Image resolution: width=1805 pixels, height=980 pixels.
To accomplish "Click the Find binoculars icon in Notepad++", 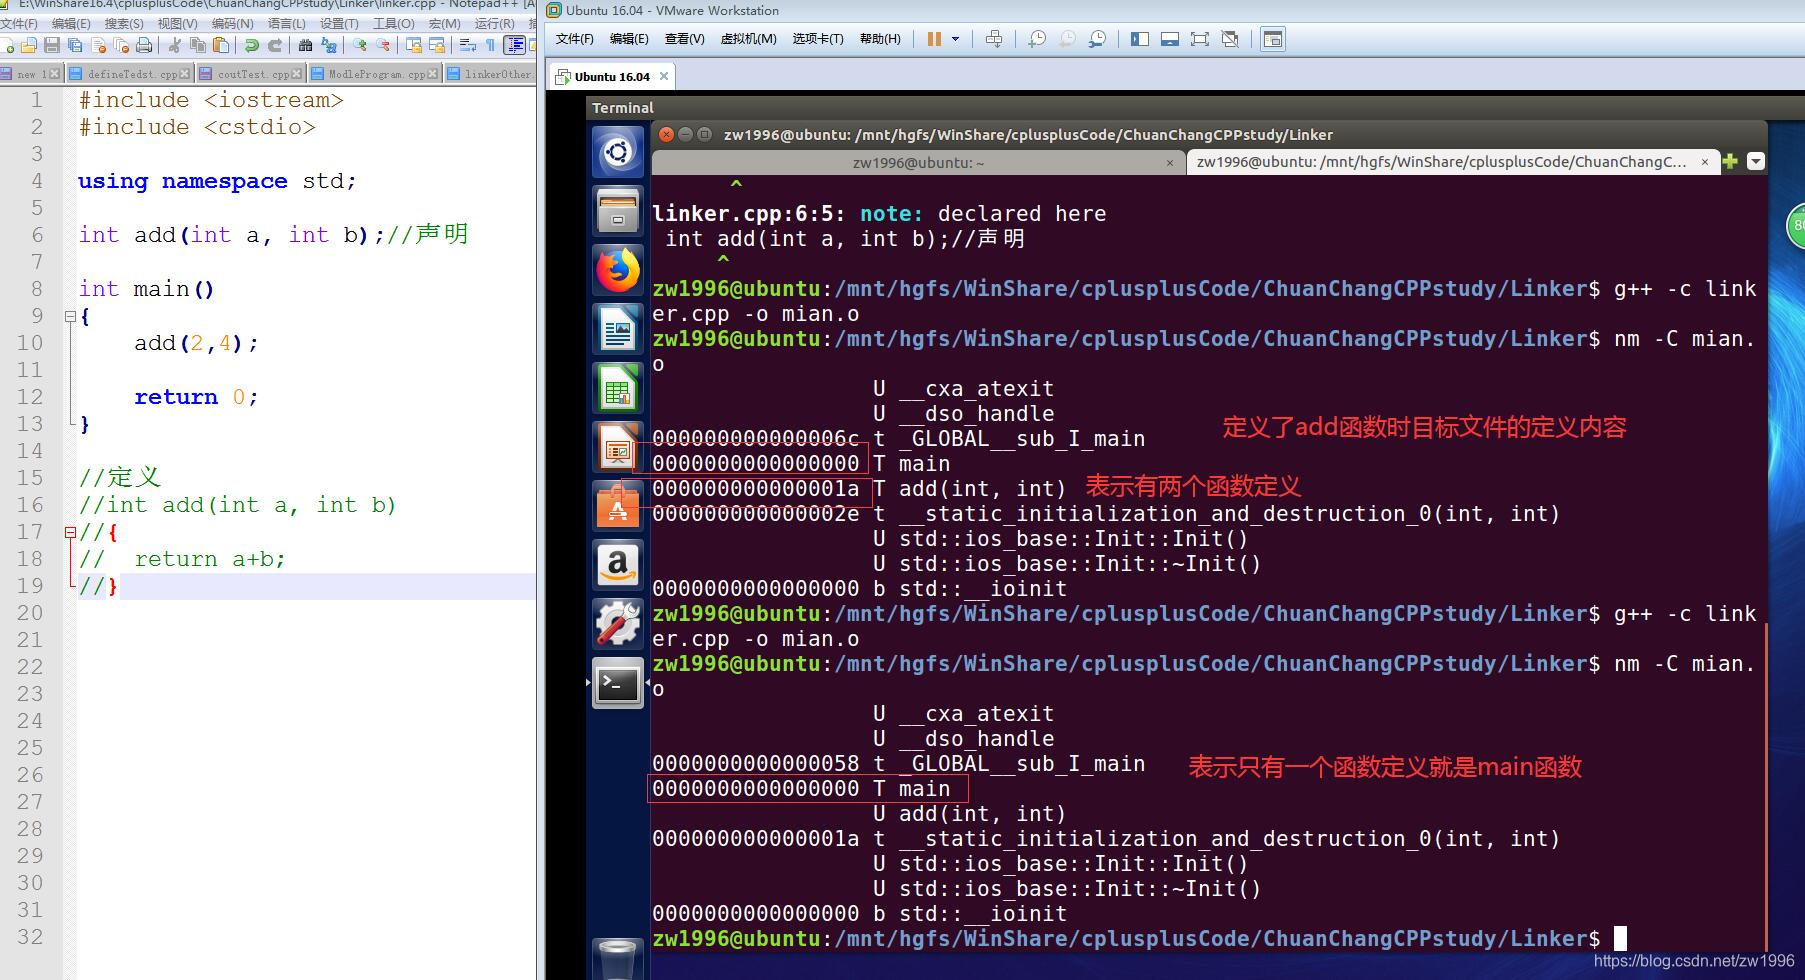I will pos(306,45).
